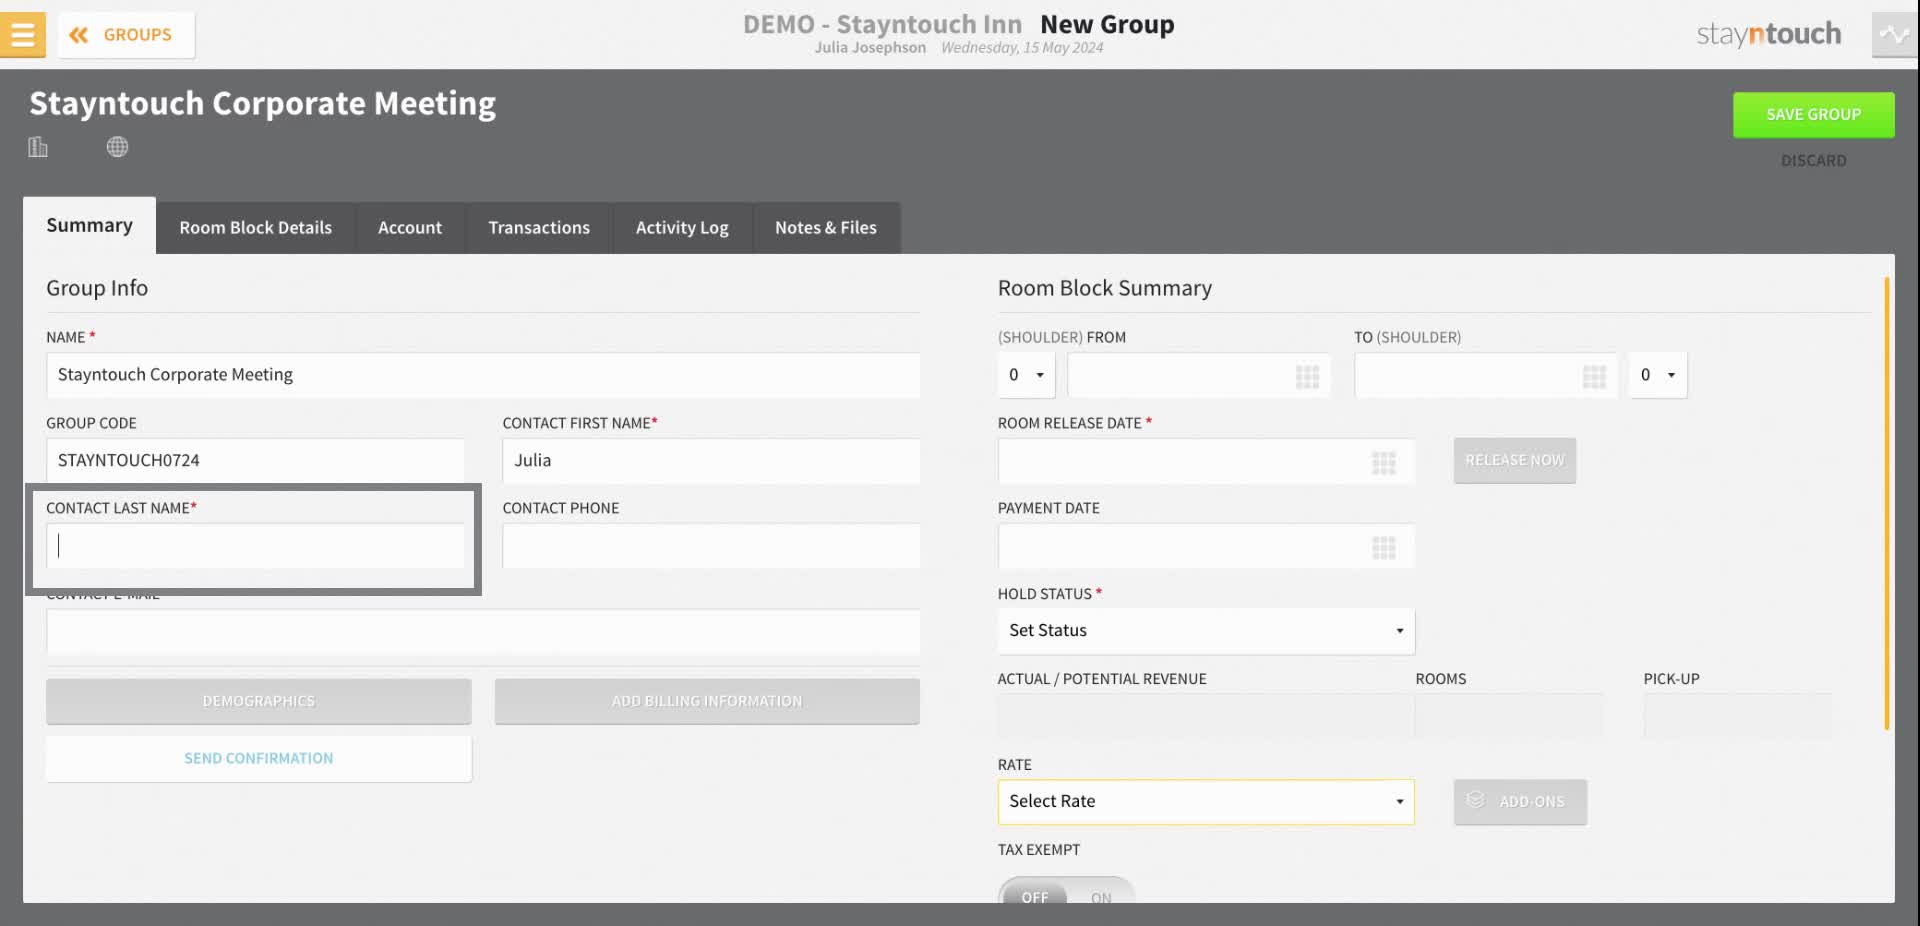Click the Release Now button

coord(1515,461)
